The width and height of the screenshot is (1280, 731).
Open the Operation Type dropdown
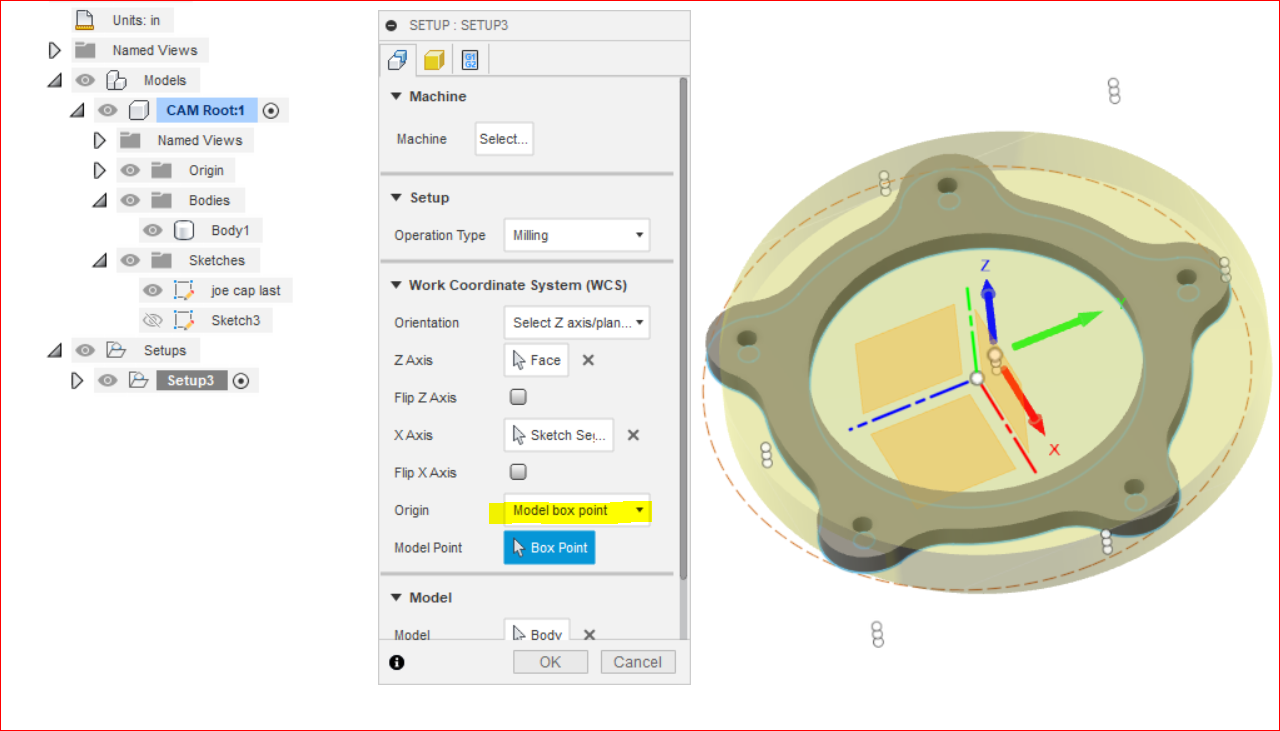point(577,235)
